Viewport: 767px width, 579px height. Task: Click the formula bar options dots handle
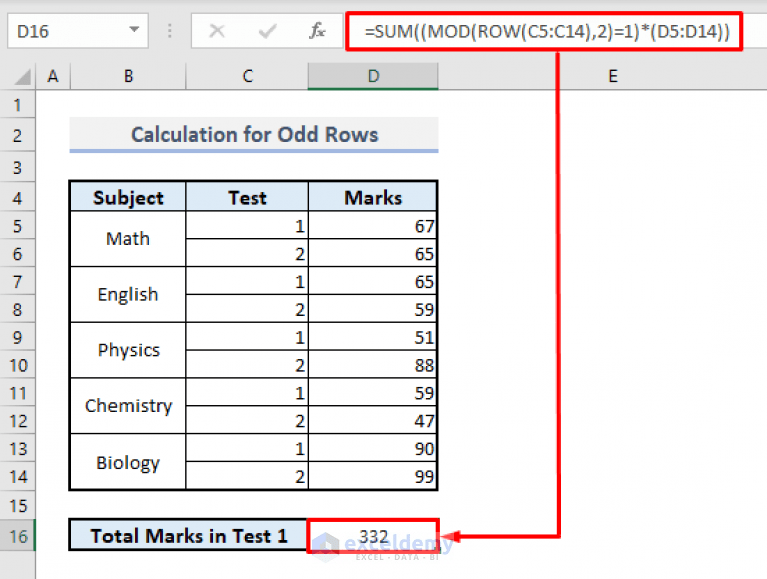169,31
